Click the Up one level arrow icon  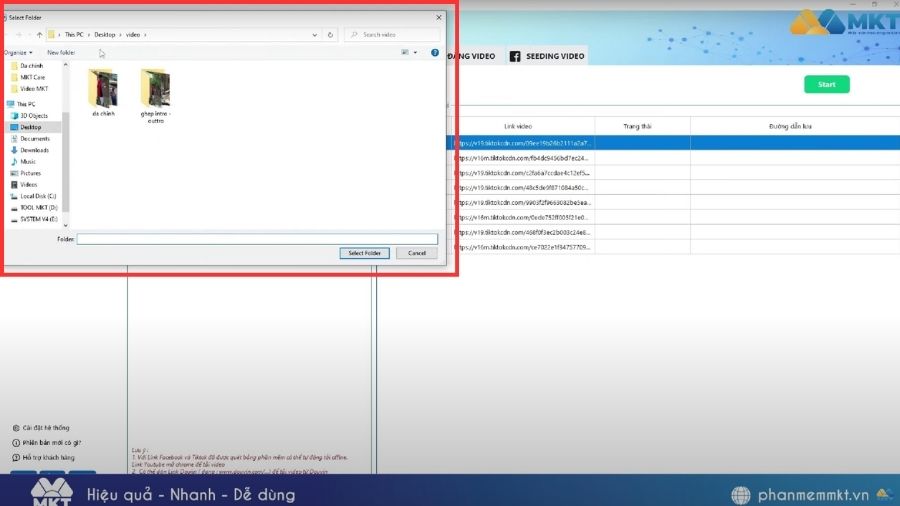point(39,35)
